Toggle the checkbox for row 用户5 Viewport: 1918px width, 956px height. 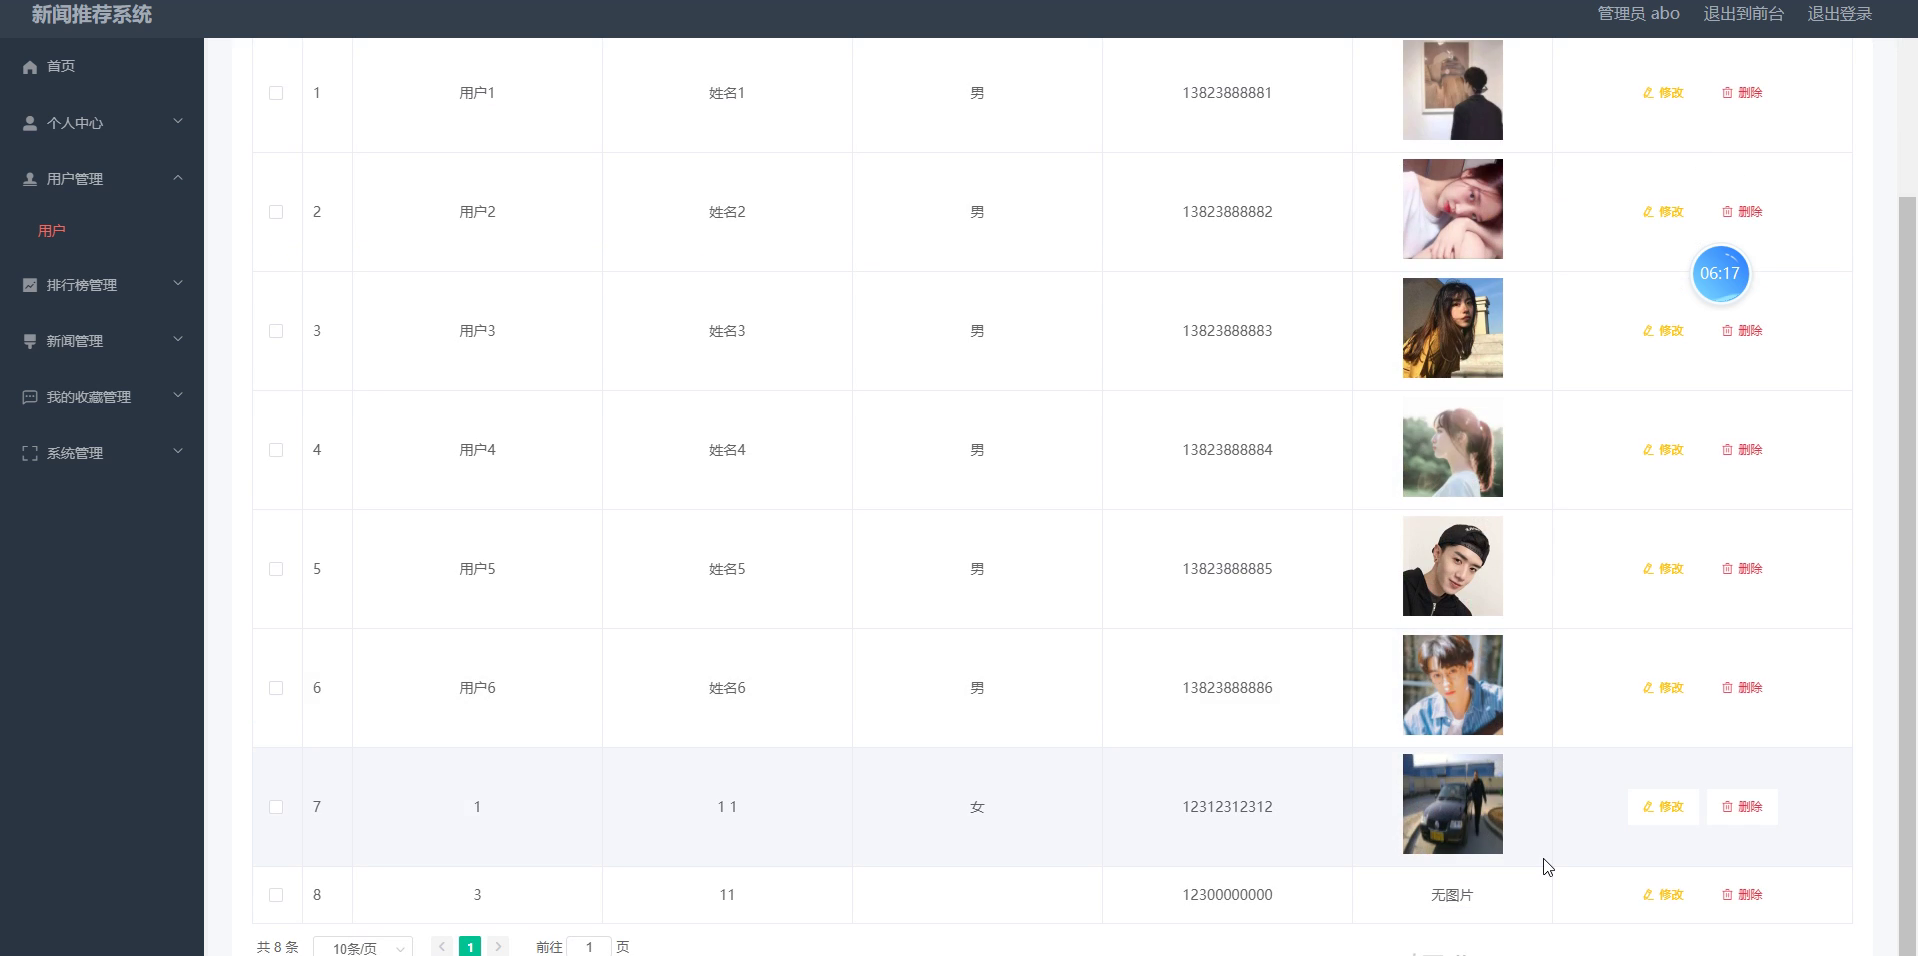(x=276, y=569)
